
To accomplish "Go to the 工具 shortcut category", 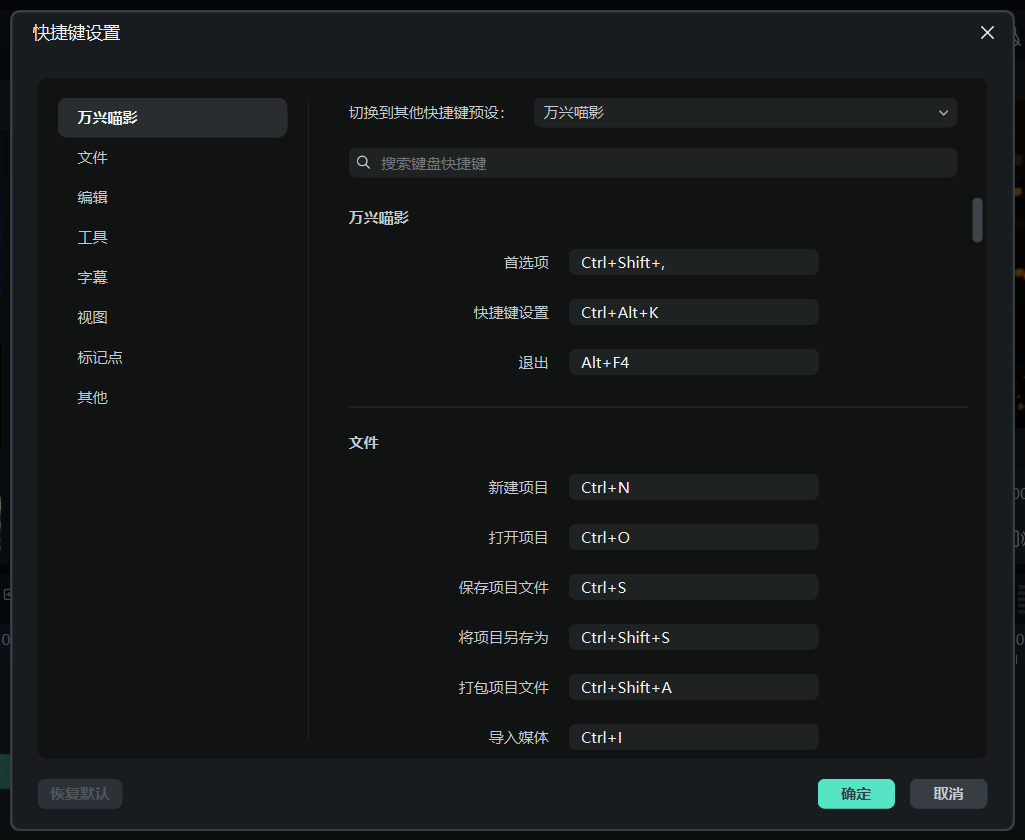I will 92,237.
